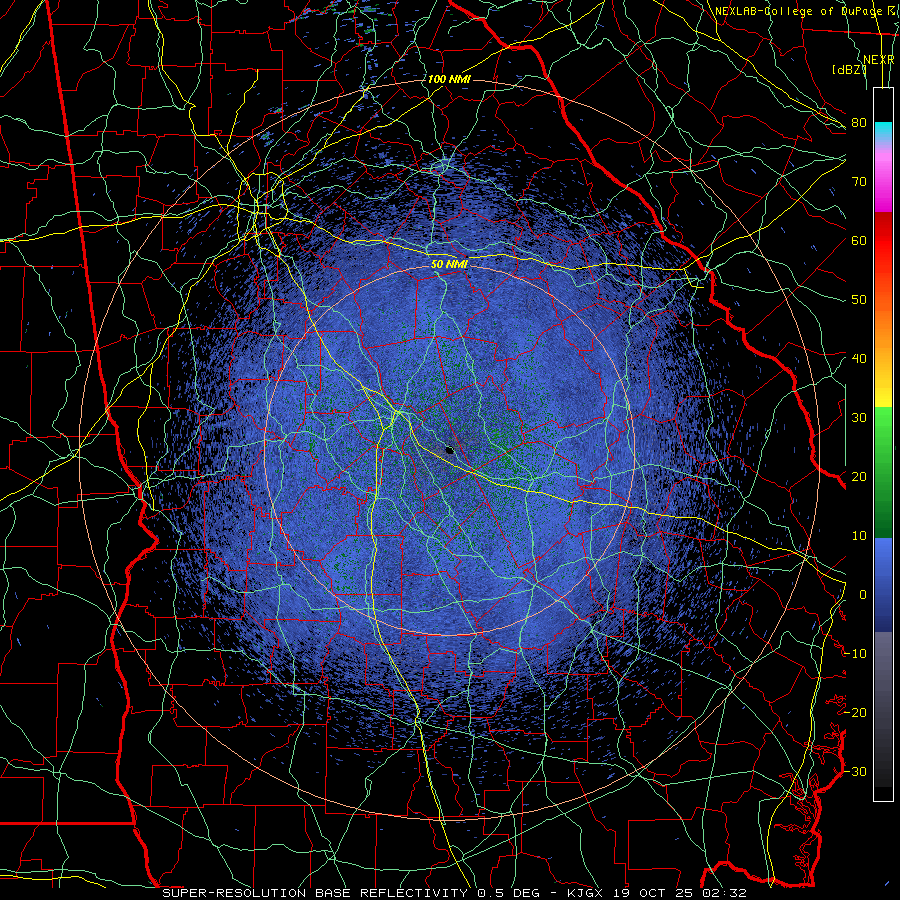Click the "100 NMI" range ring label
This screenshot has height=900, width=900.
[x=449, y=79]
